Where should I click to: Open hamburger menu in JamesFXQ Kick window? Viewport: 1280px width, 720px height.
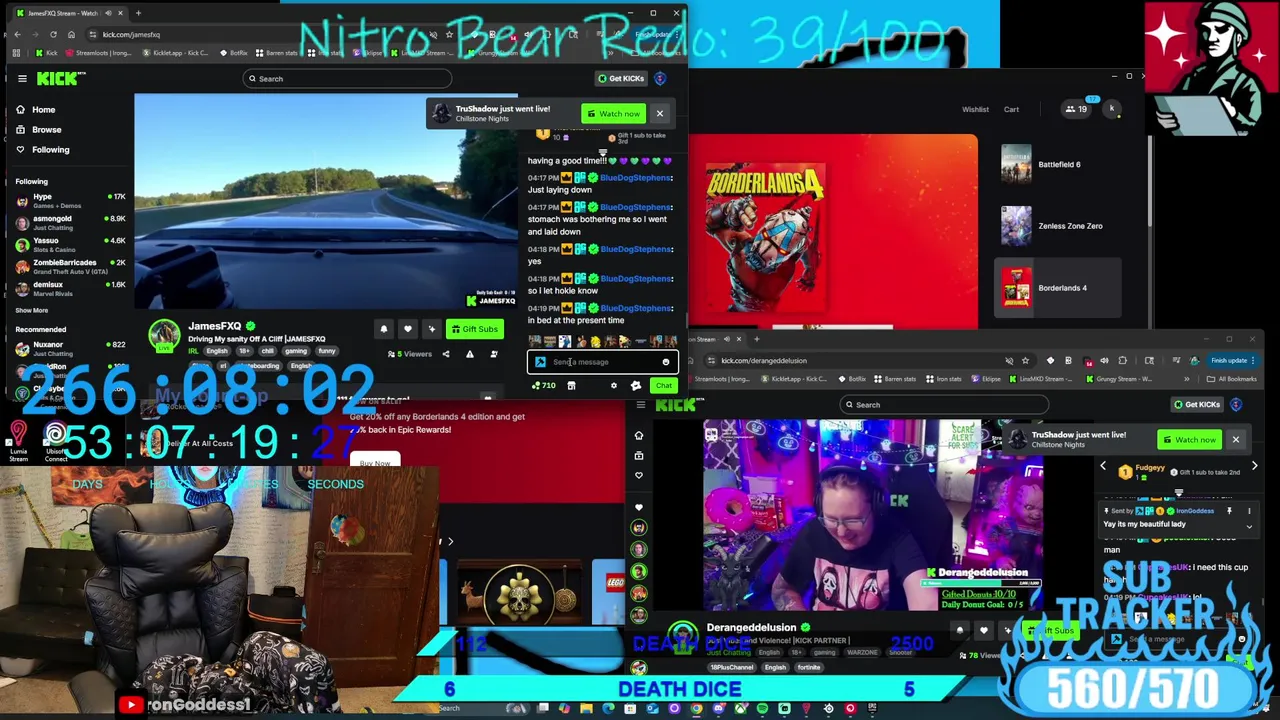pos(22,78)
